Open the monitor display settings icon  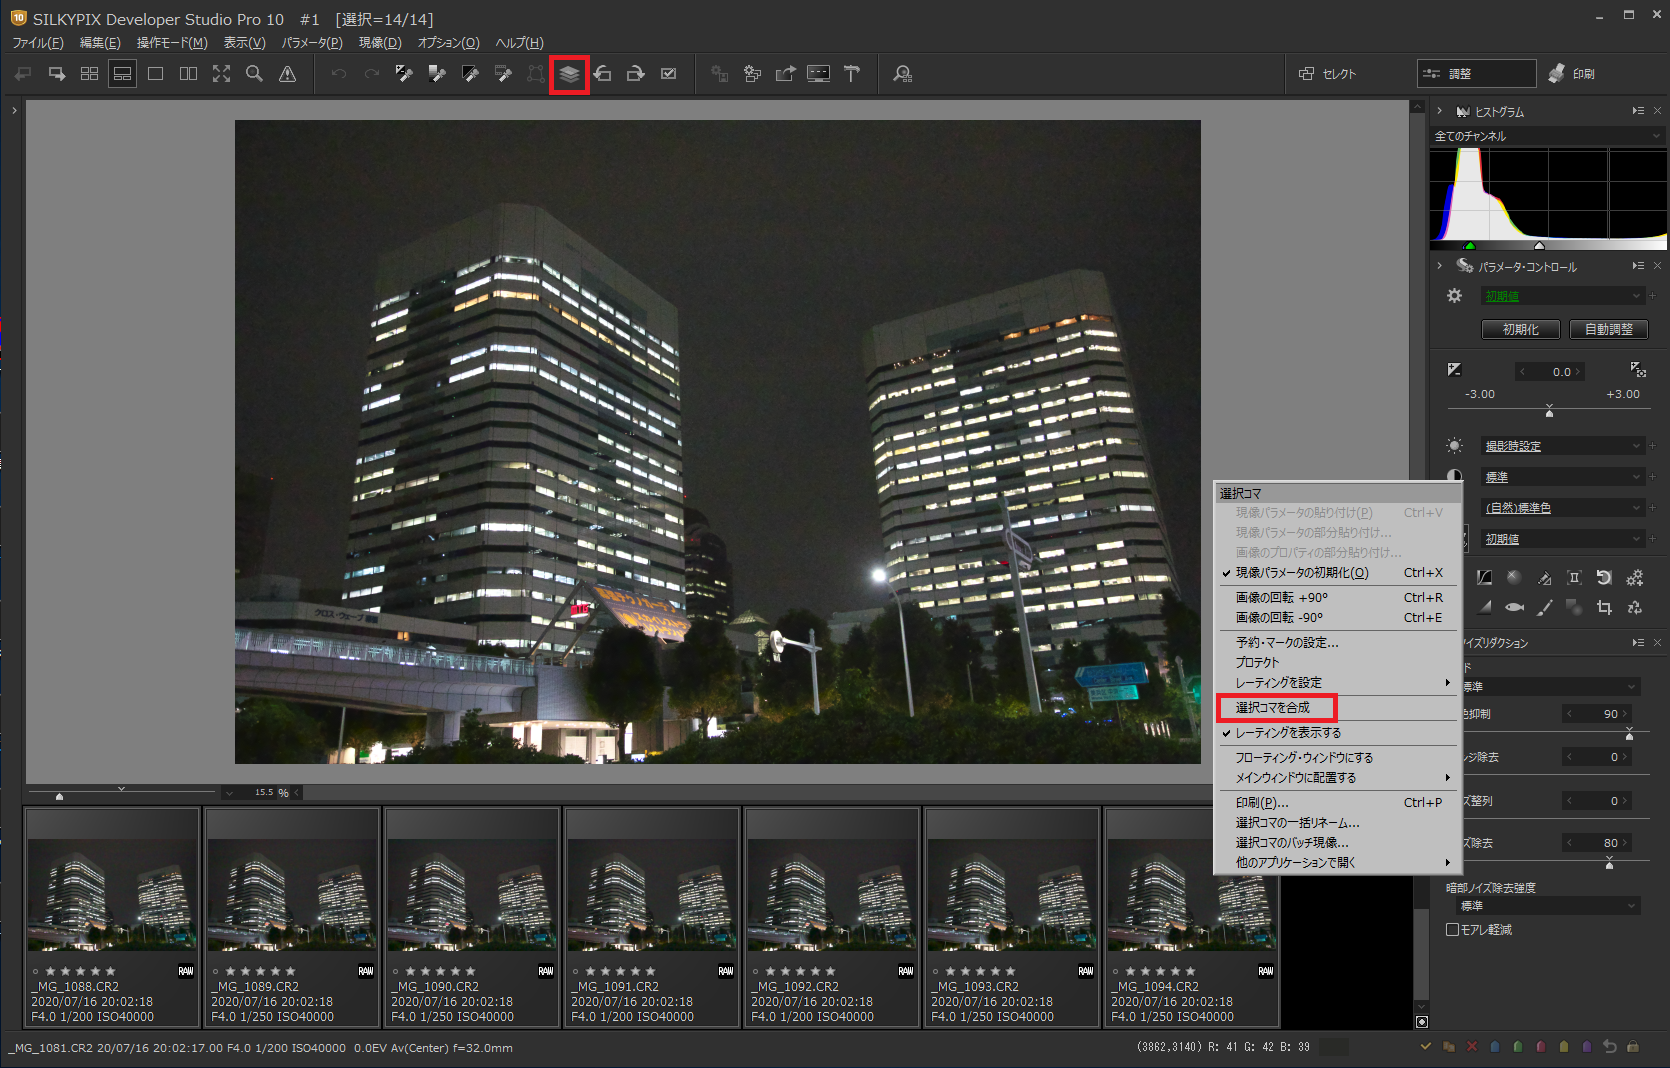tap(818, 74)
